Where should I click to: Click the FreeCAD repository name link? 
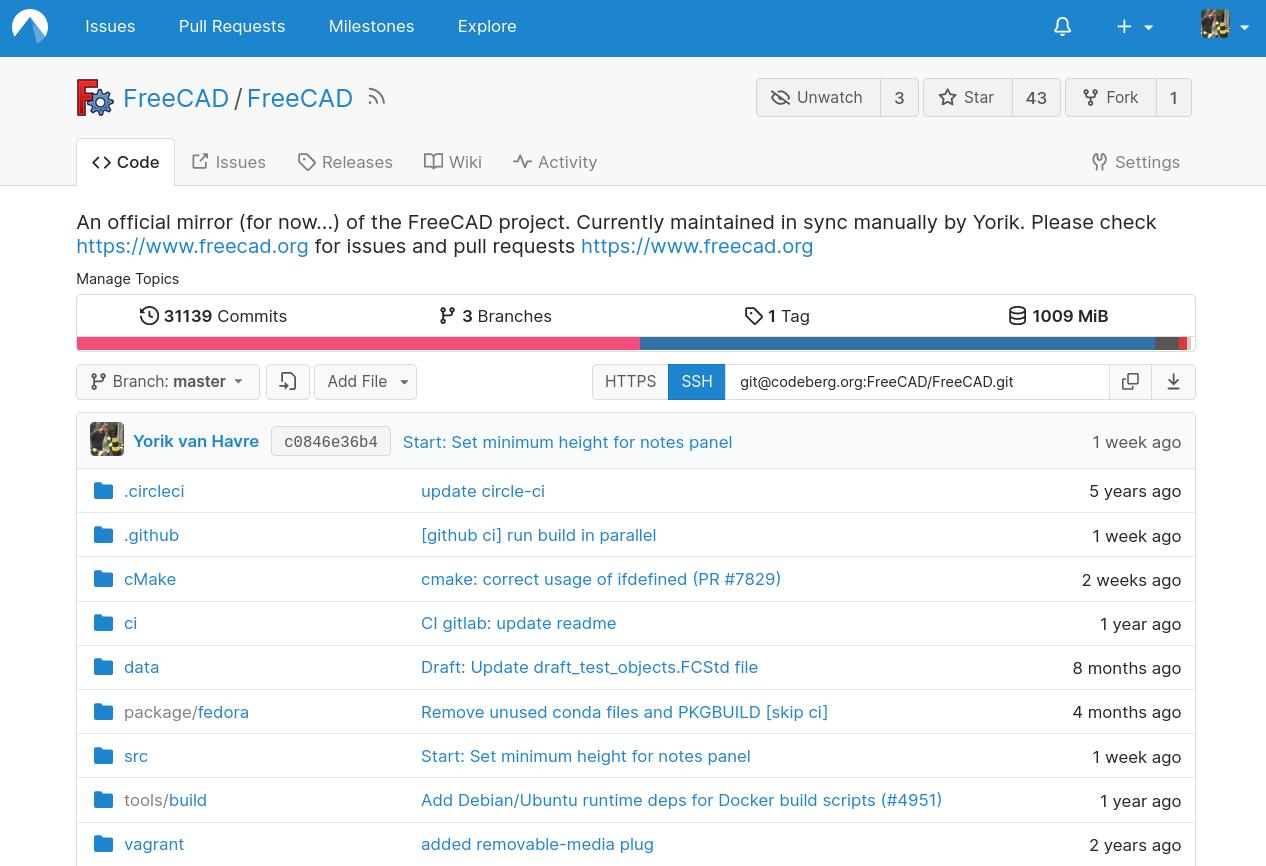pos(300,98)
